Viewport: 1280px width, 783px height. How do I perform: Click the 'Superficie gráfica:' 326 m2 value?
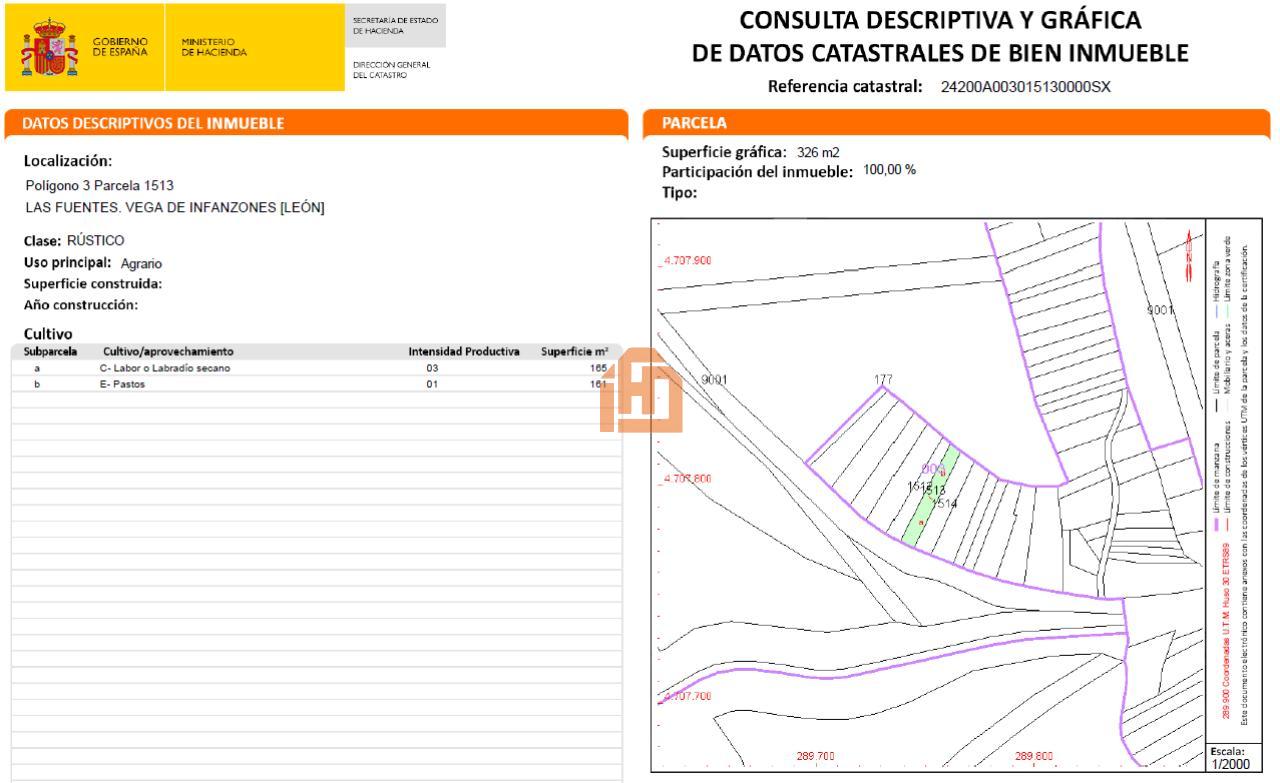pos(818,153)
